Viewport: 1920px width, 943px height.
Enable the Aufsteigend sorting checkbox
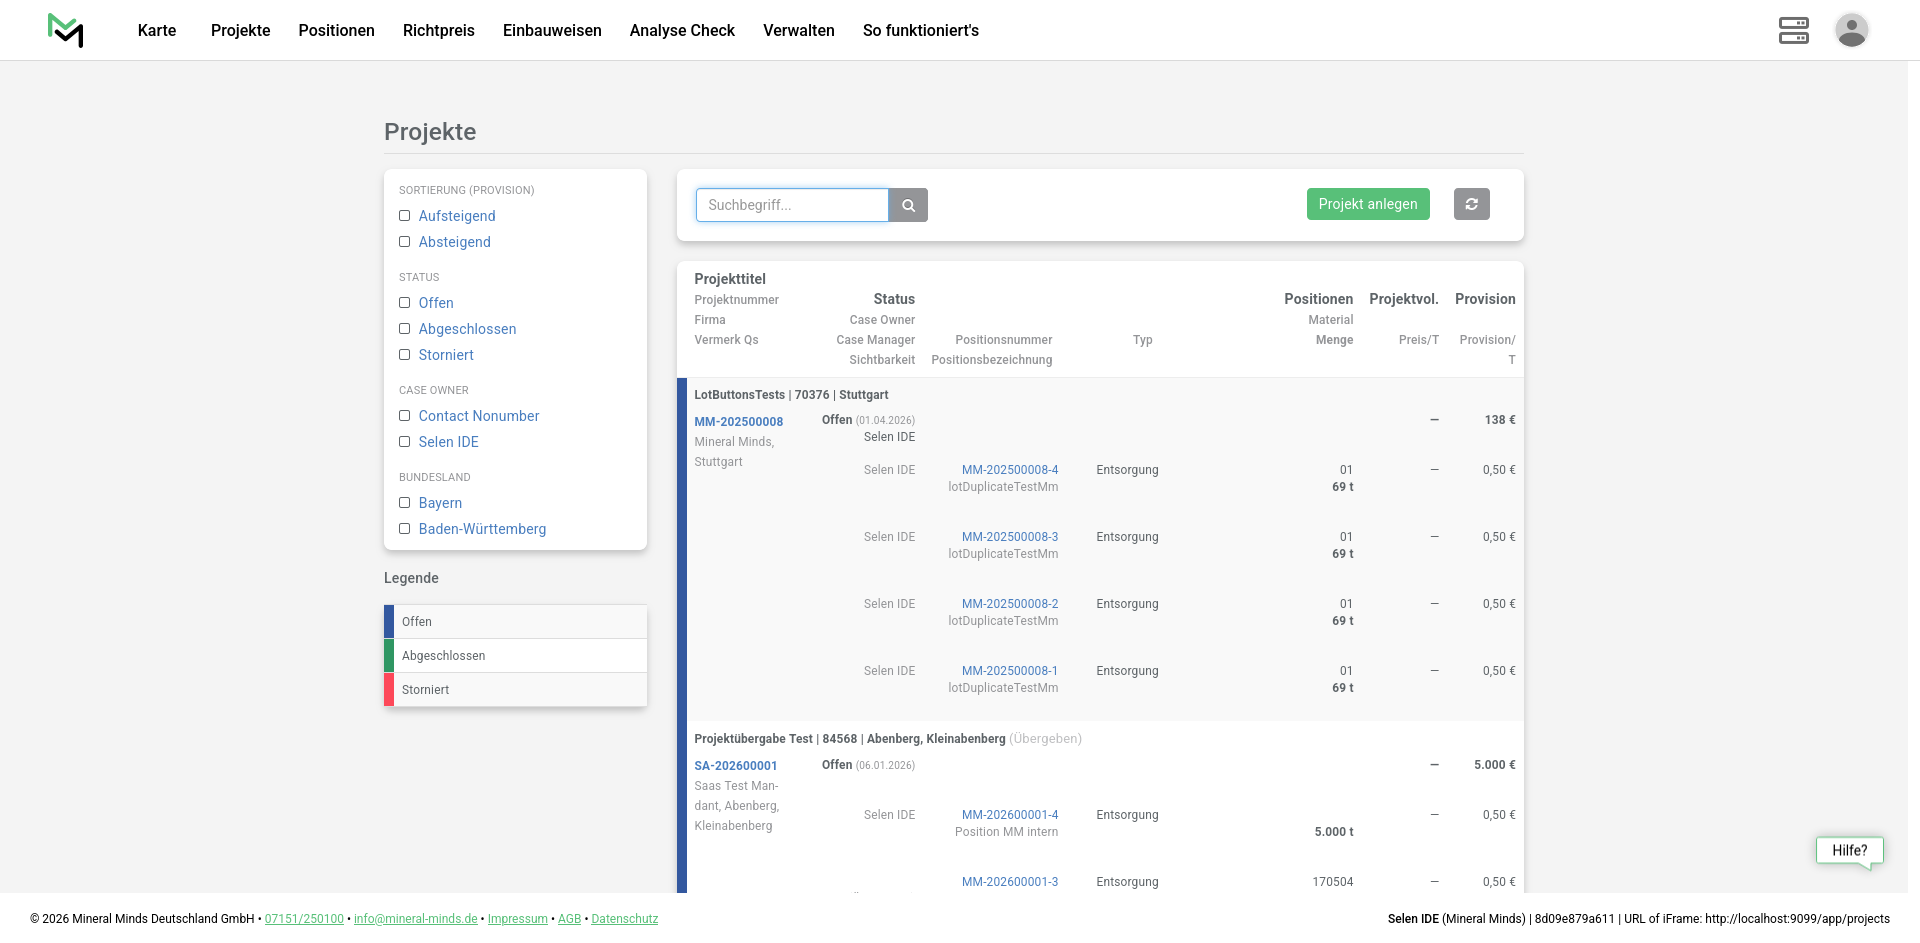tap(405, 216)
